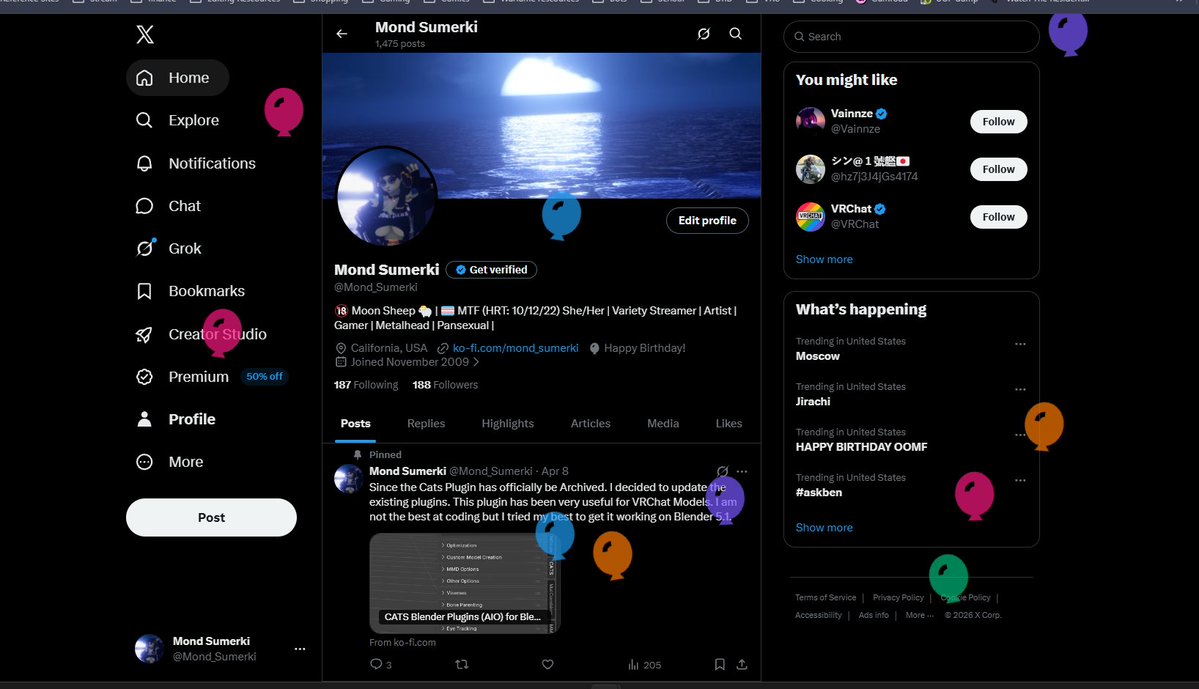This screenshot has height=689, width=1199.
Task: Like the pinned post with heart icon
Action: 548,665
